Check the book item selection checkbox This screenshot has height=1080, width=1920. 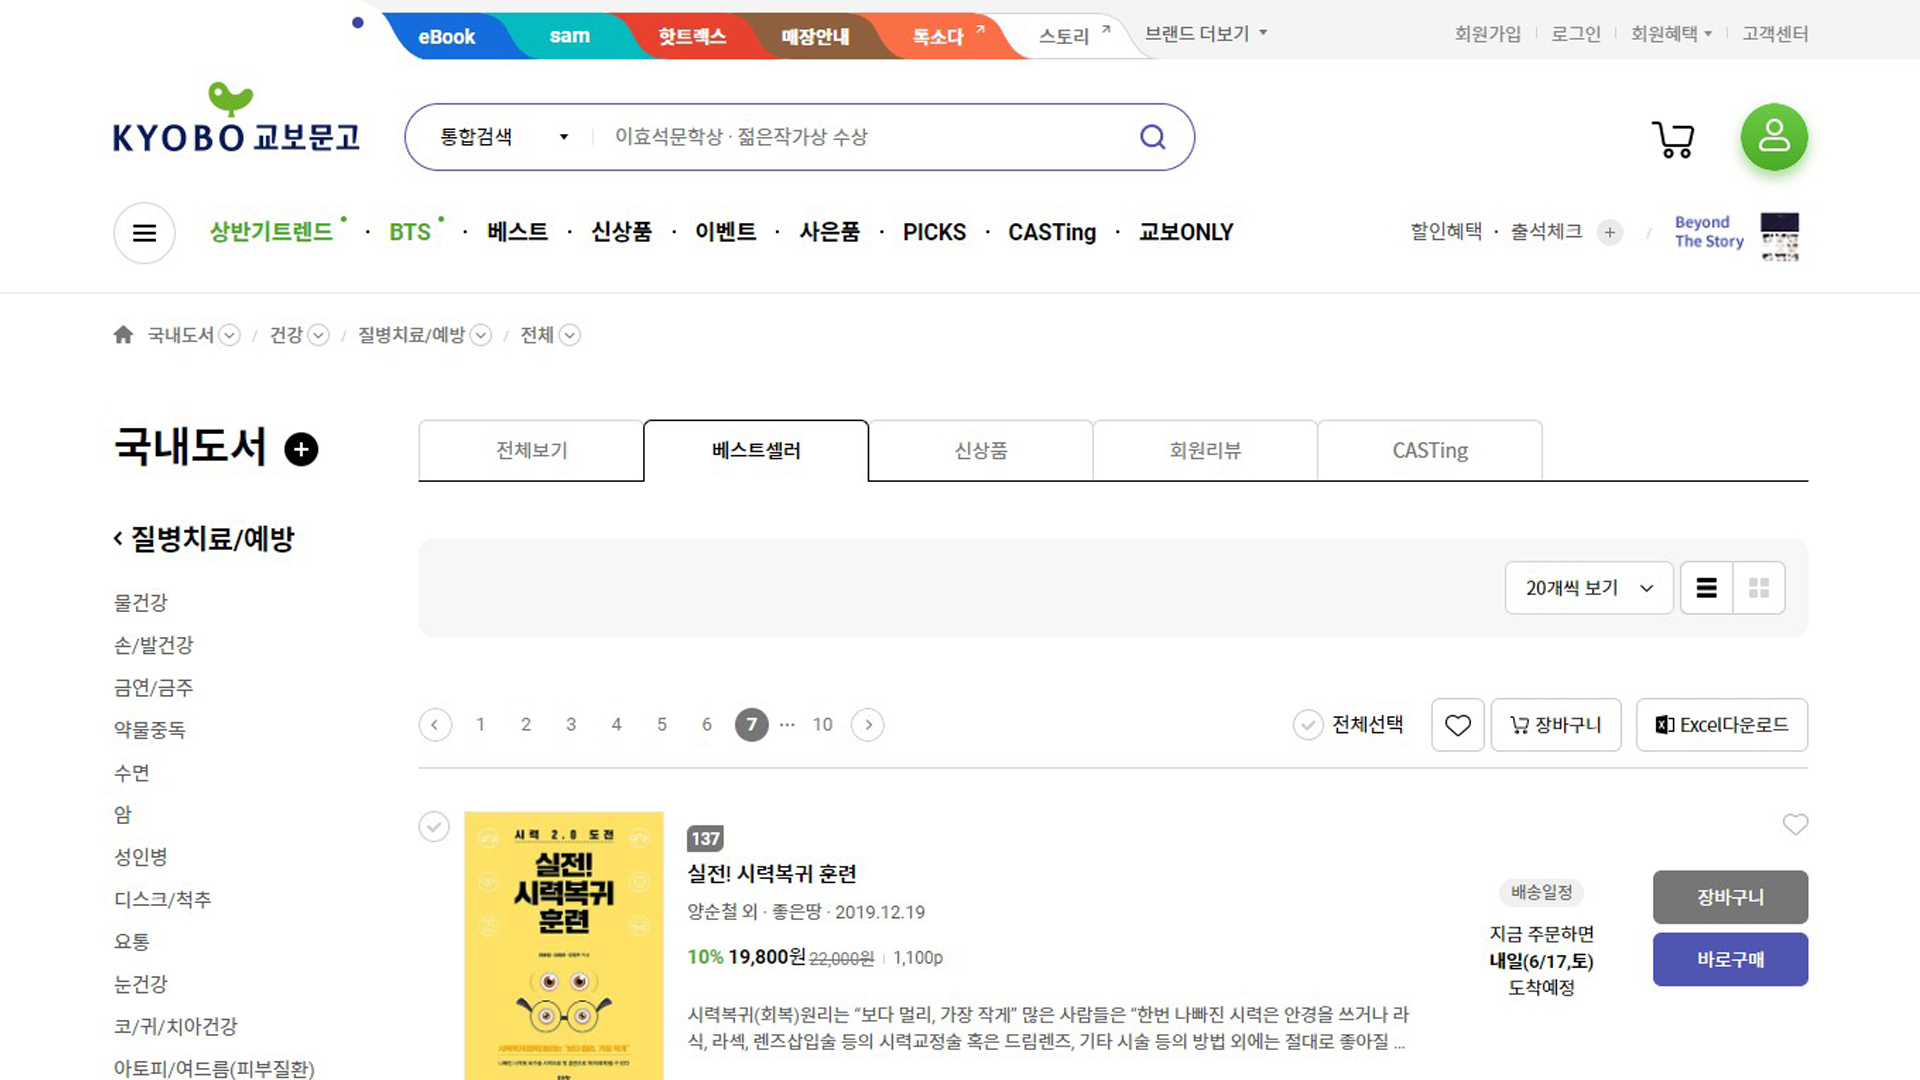[434, 827]
